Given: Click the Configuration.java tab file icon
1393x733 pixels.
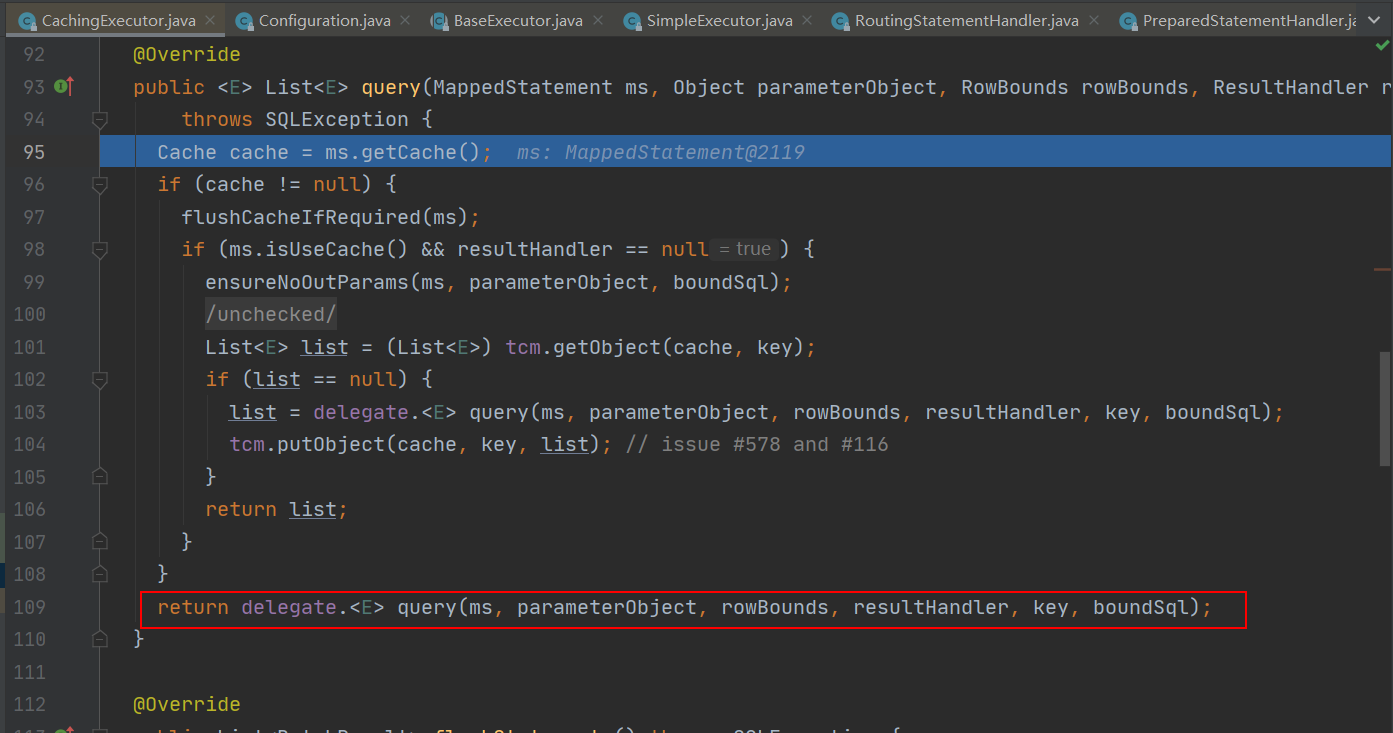Looking at the screenshot, I should click(244, 20).
